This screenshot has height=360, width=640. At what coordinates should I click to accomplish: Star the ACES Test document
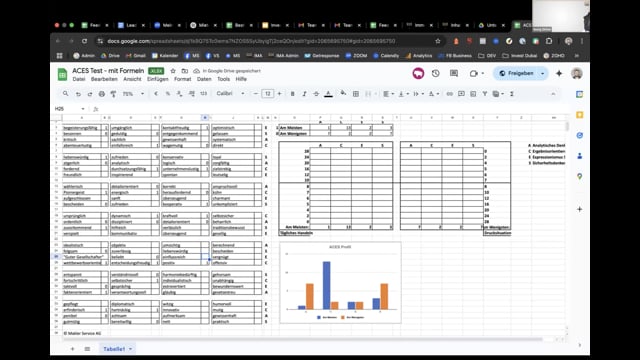click(x=173, y=71)
